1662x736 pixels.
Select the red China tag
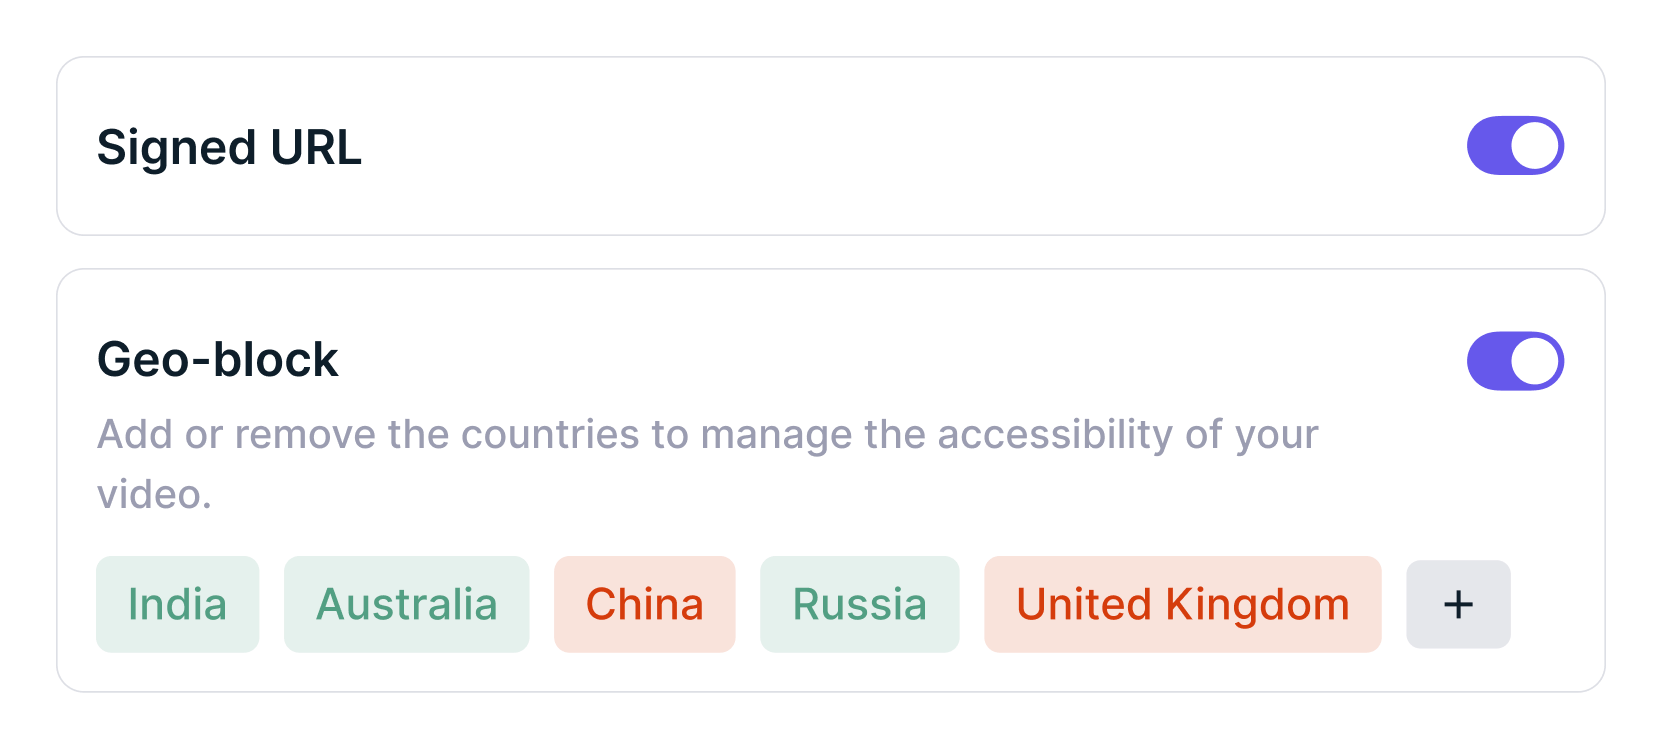pyautogui.click(x=644, y=605)
